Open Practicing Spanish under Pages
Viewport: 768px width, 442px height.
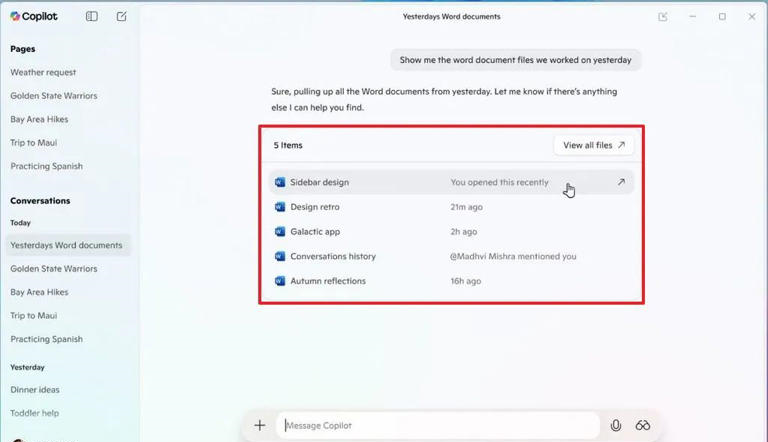click(47, 166)
